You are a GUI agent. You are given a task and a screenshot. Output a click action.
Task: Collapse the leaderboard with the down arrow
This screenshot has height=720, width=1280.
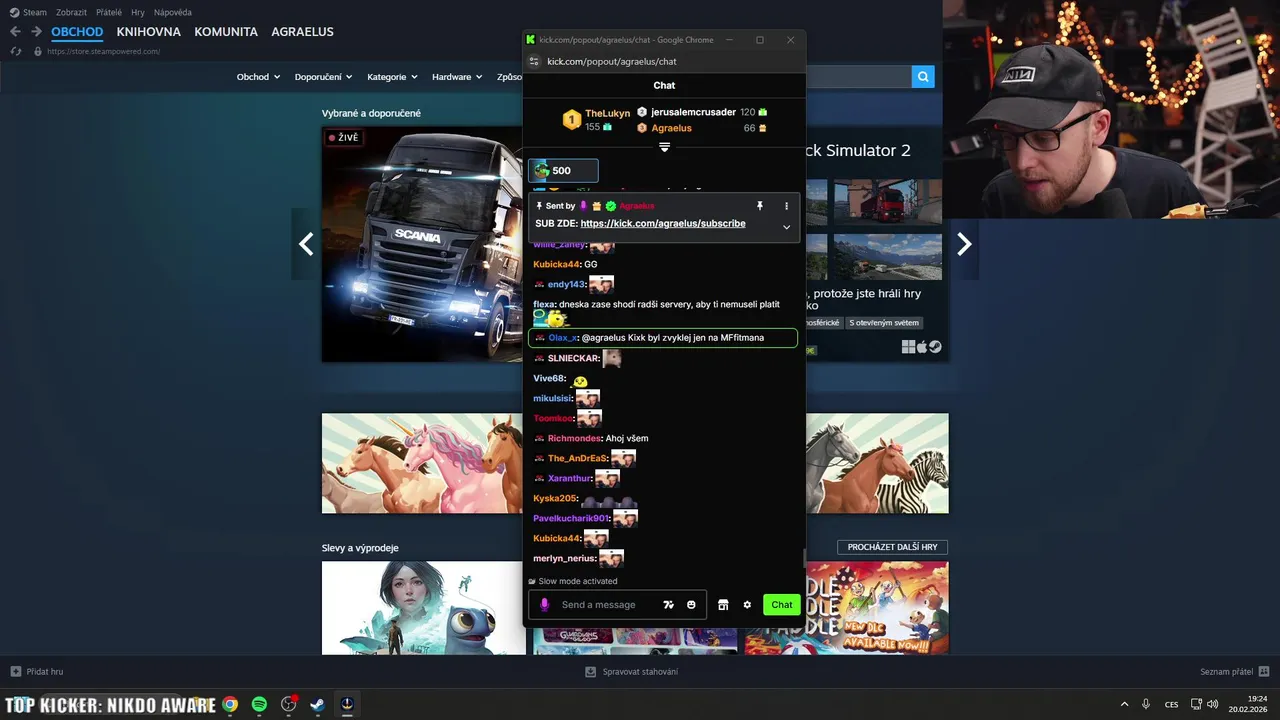[664, 147]
